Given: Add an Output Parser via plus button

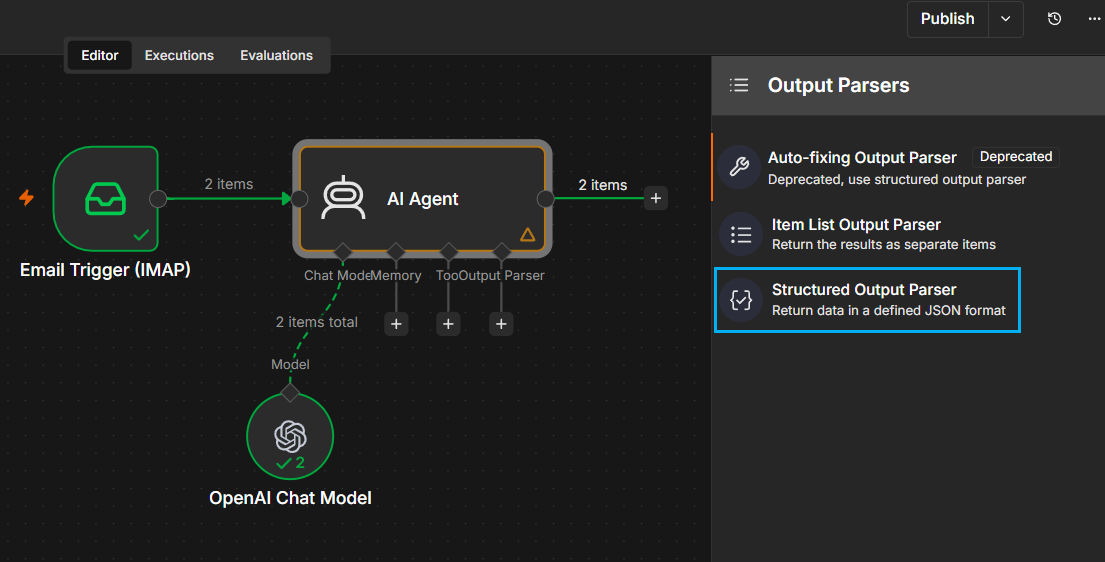Looking at the screenshot, I should pyautogui.click(x=501, y=324).
